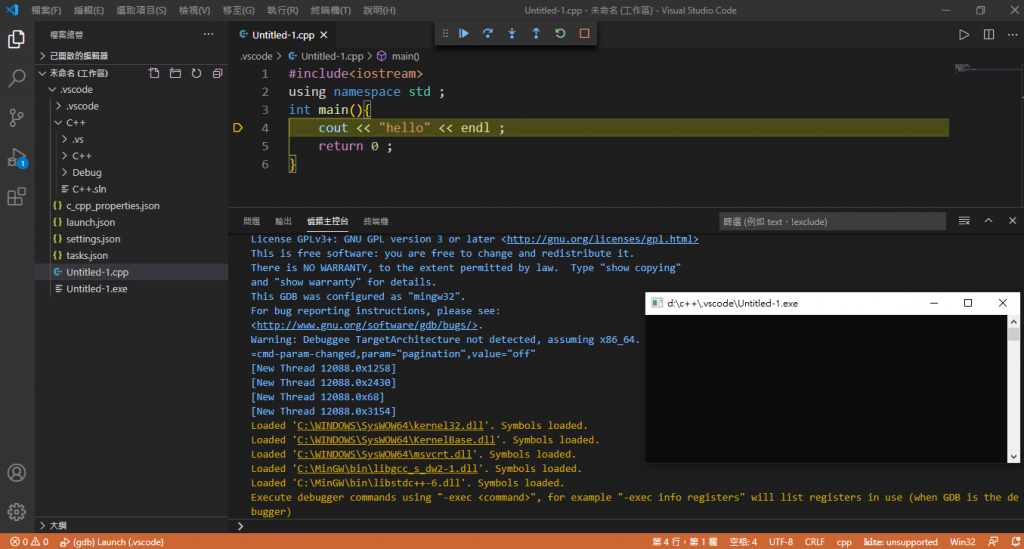
Task: Restart the debug session
Action: click(560, 34)
